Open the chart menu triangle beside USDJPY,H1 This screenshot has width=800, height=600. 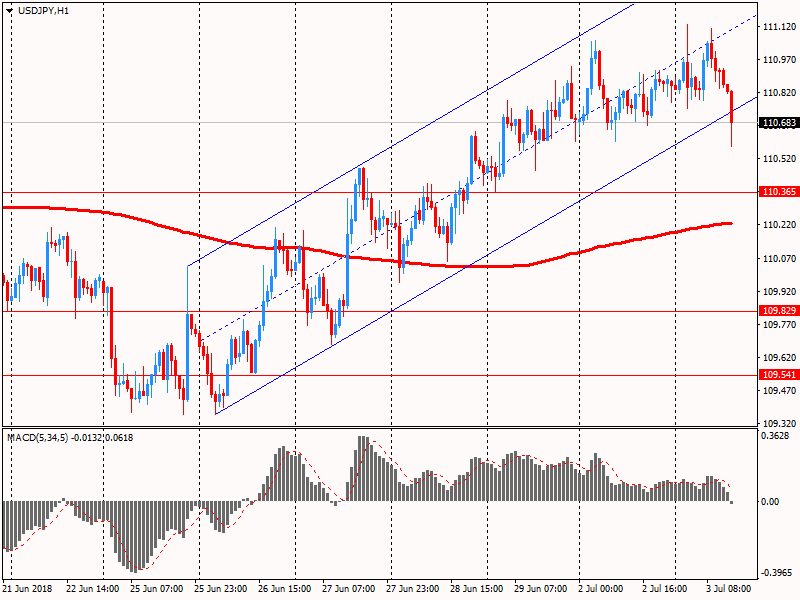(10, 10)
